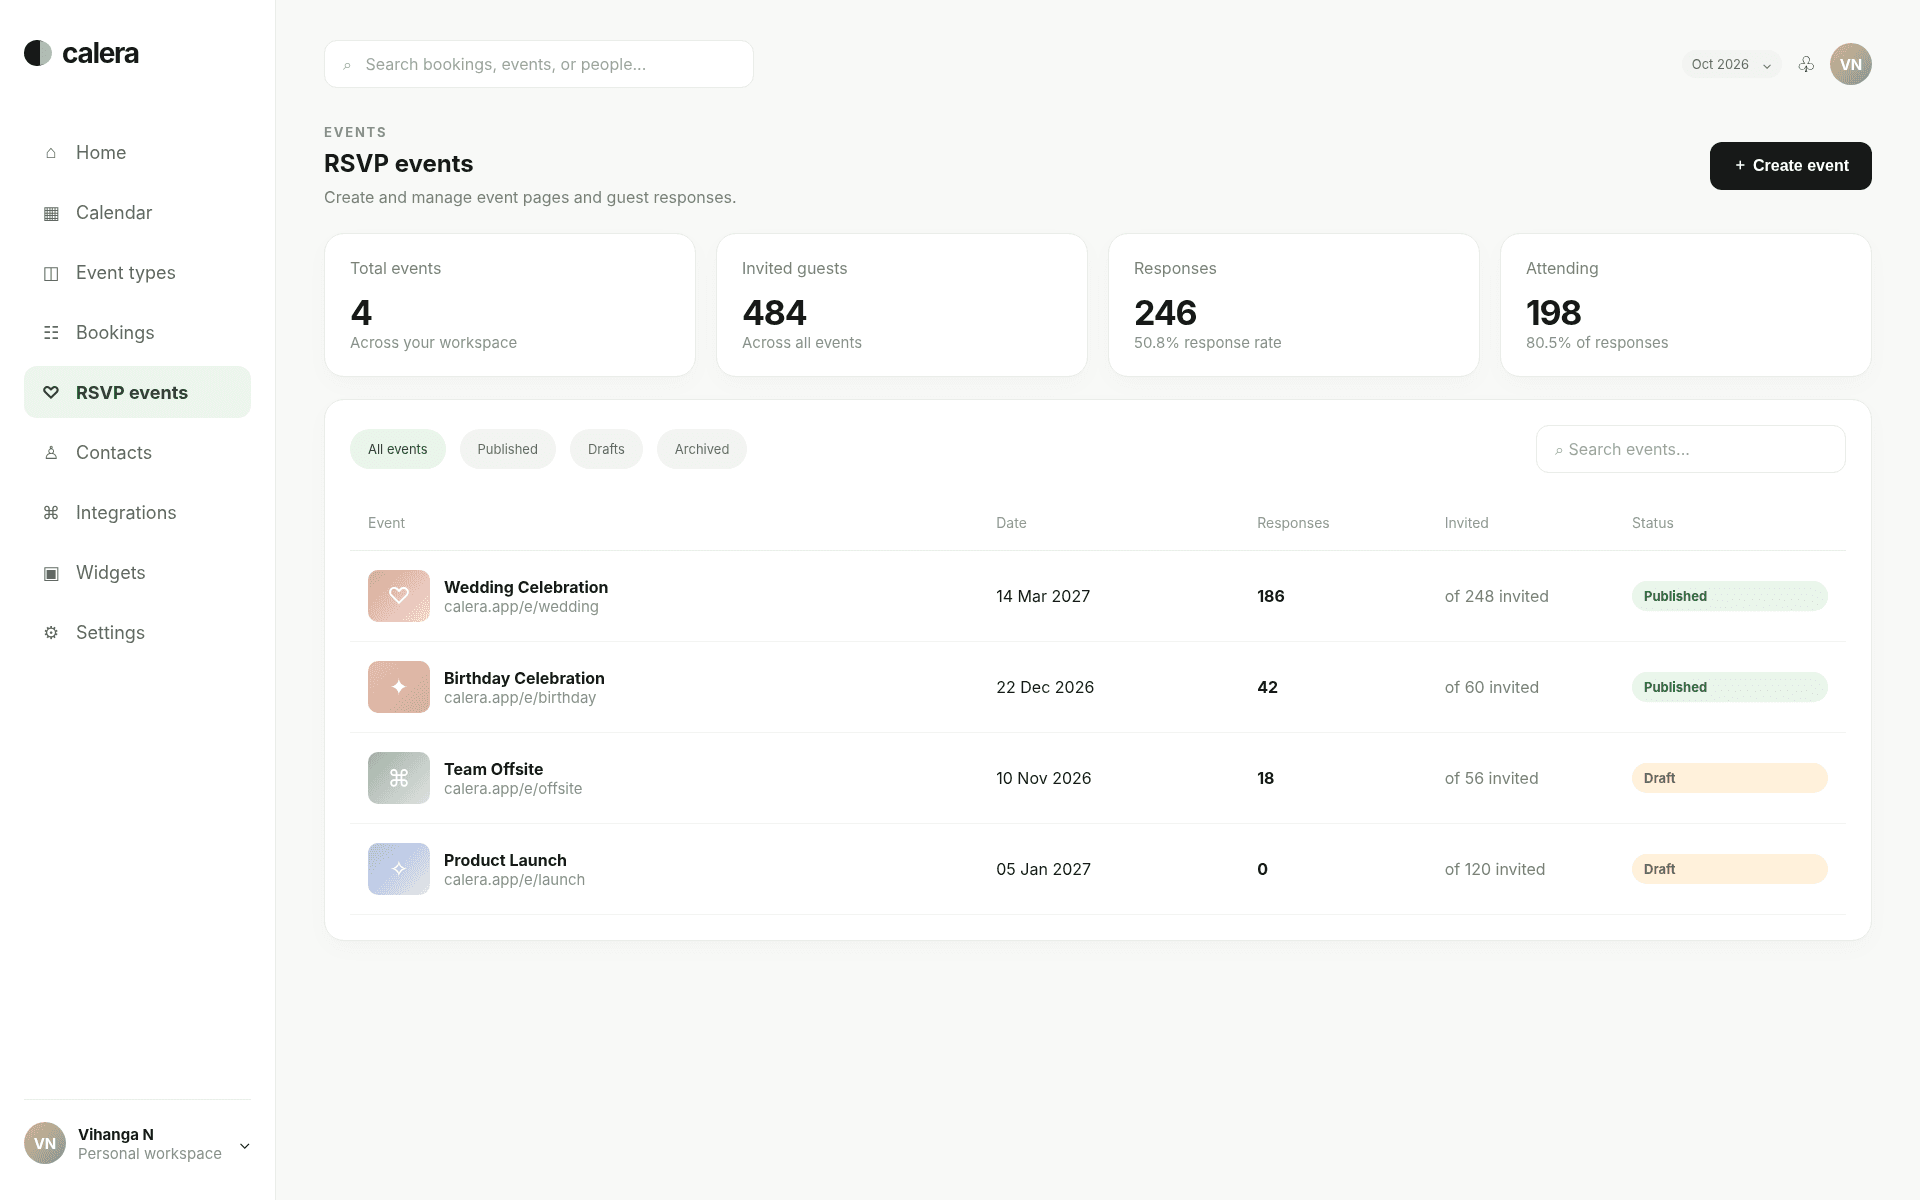1920x1200 pixels.
Task: Go to Home page
Action: [137, 153]
